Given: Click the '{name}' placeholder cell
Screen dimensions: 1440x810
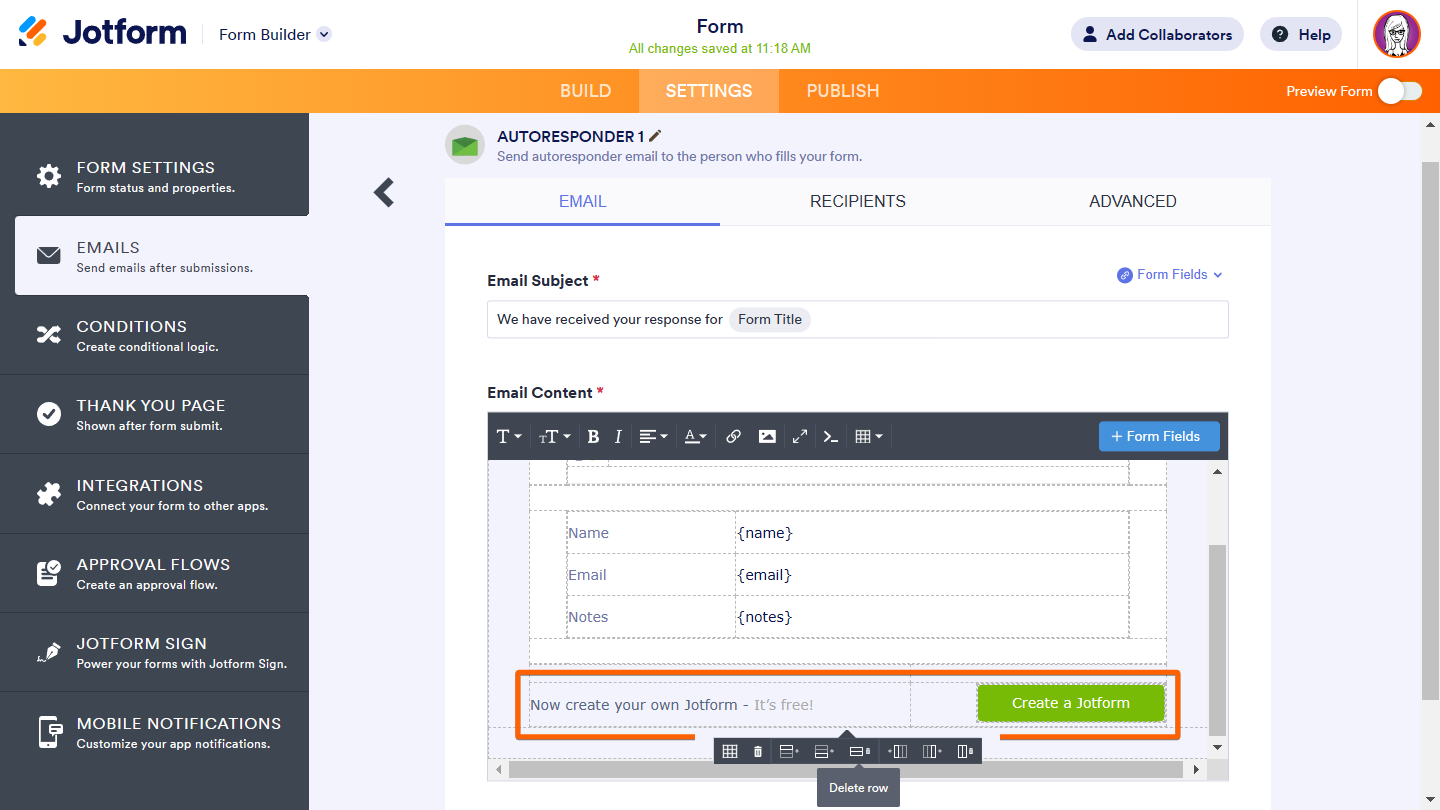Looking at the screenshot, I should (x=932, y=533).
